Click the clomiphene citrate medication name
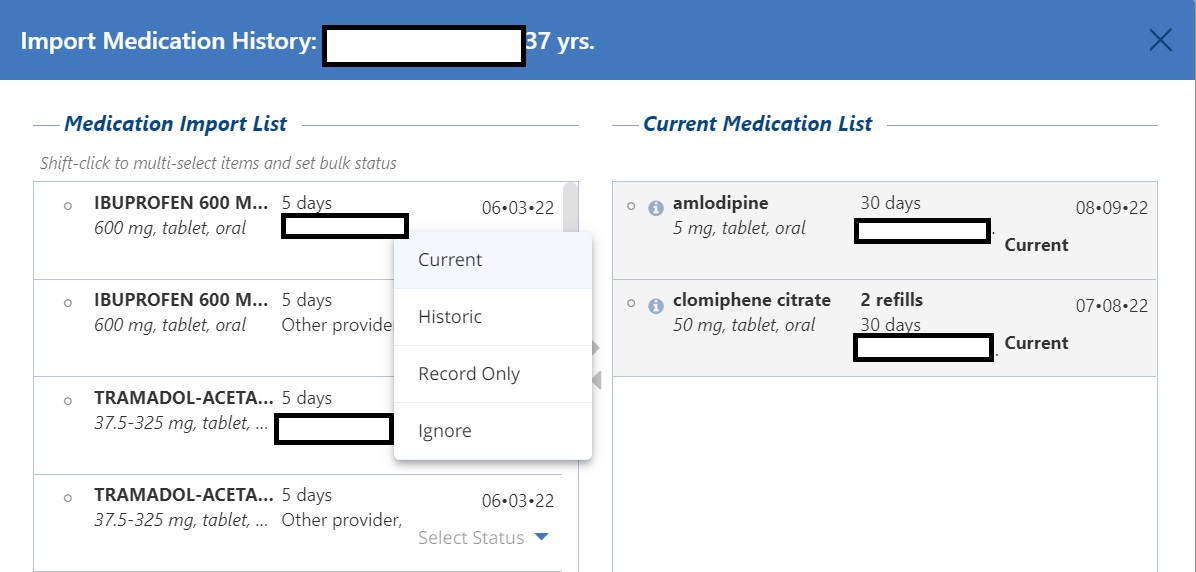Viewport: 1196px width, 572px height. point(751,300)
